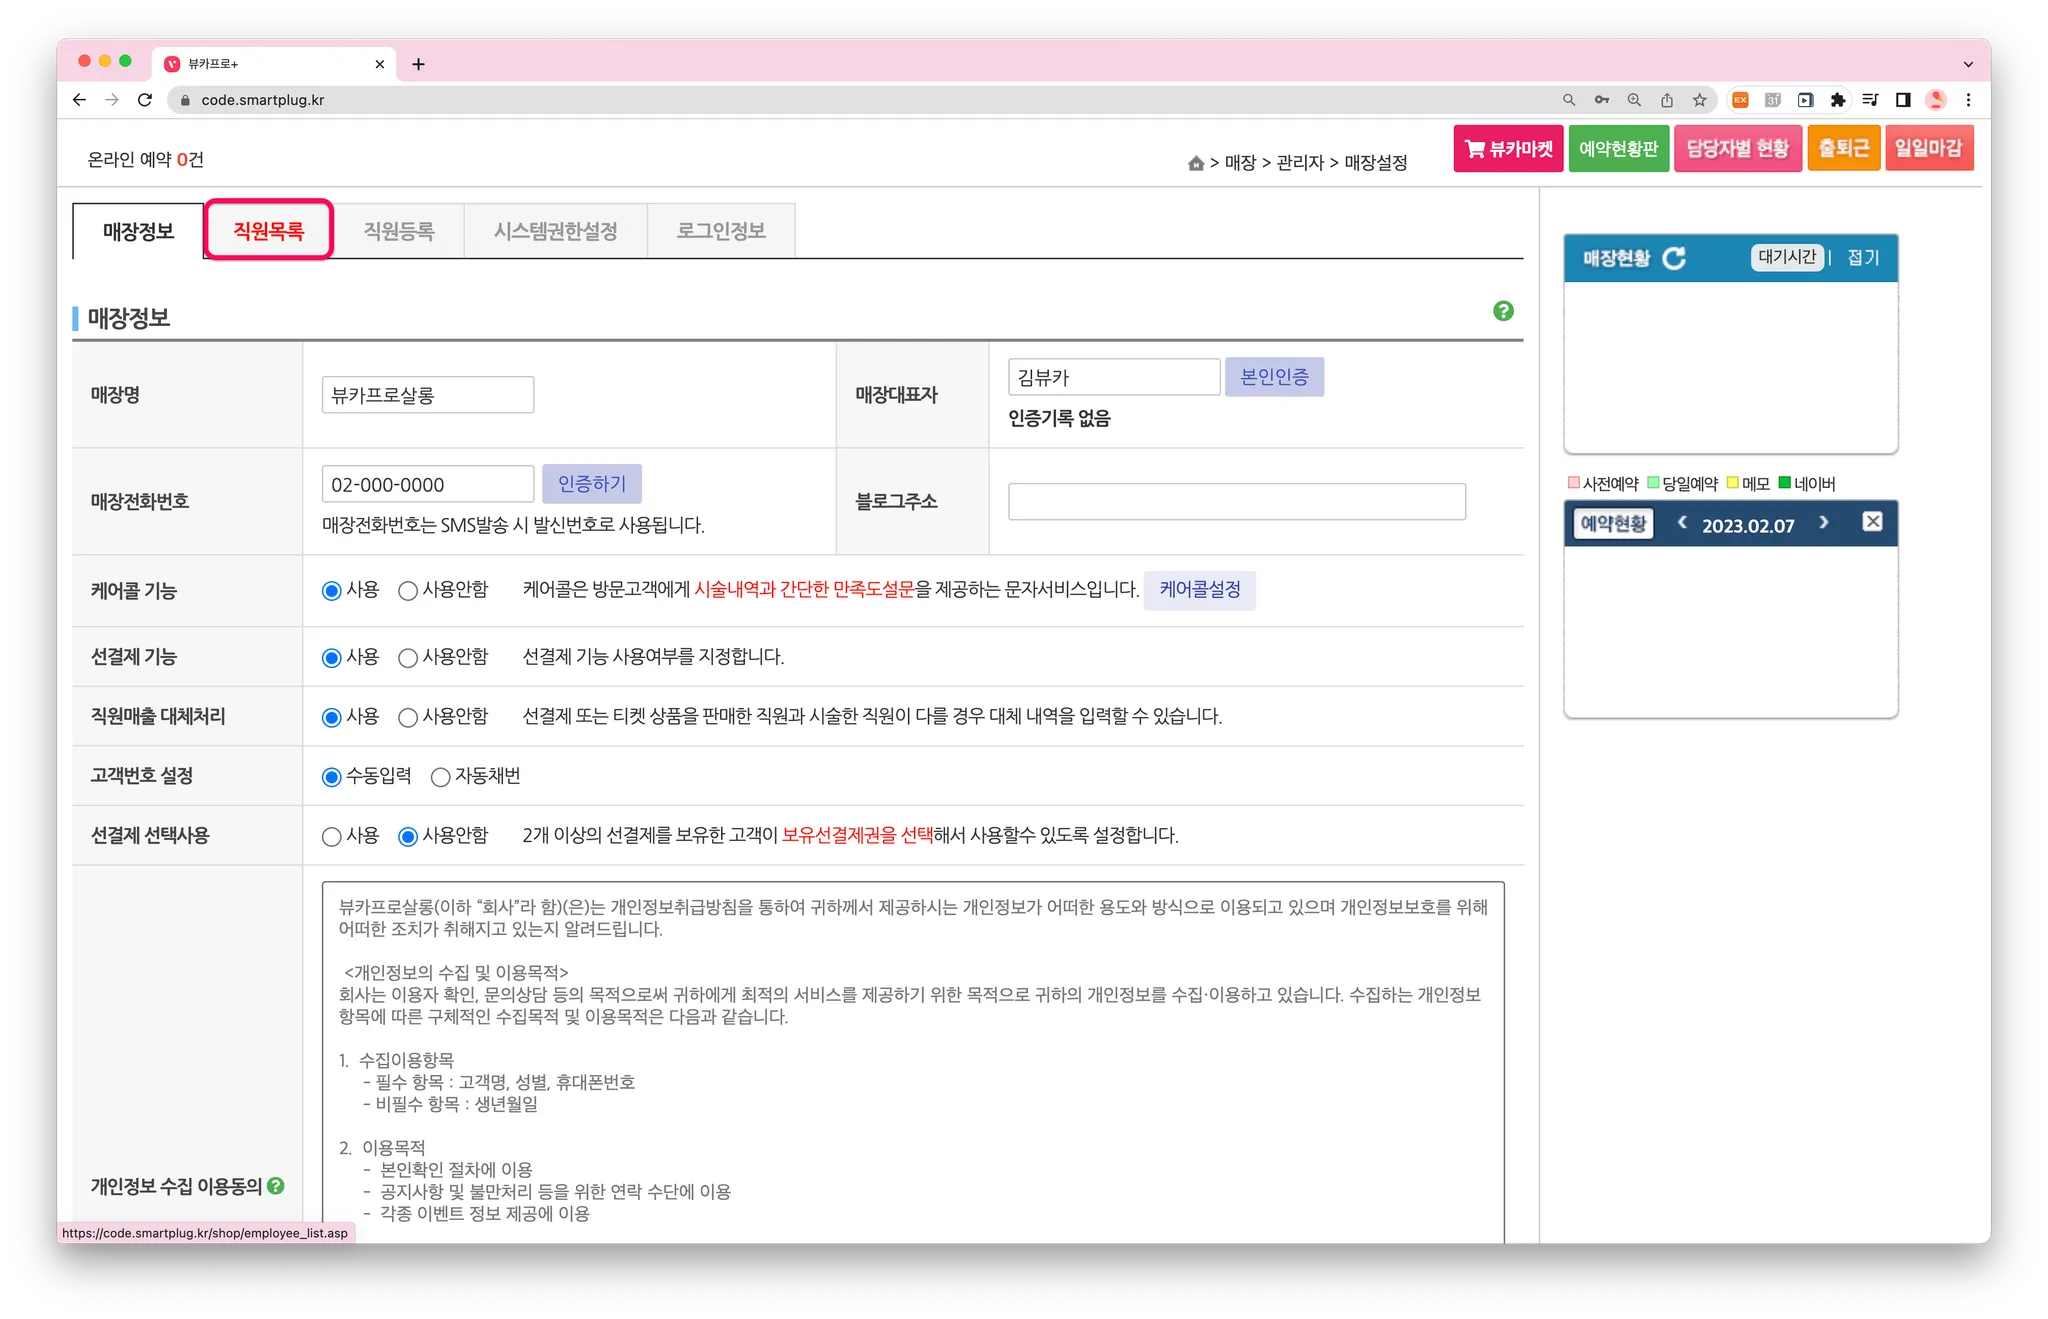Select 자동채번 for 고객번호 설정
2048x1319 pixels.
coord(441,777)
